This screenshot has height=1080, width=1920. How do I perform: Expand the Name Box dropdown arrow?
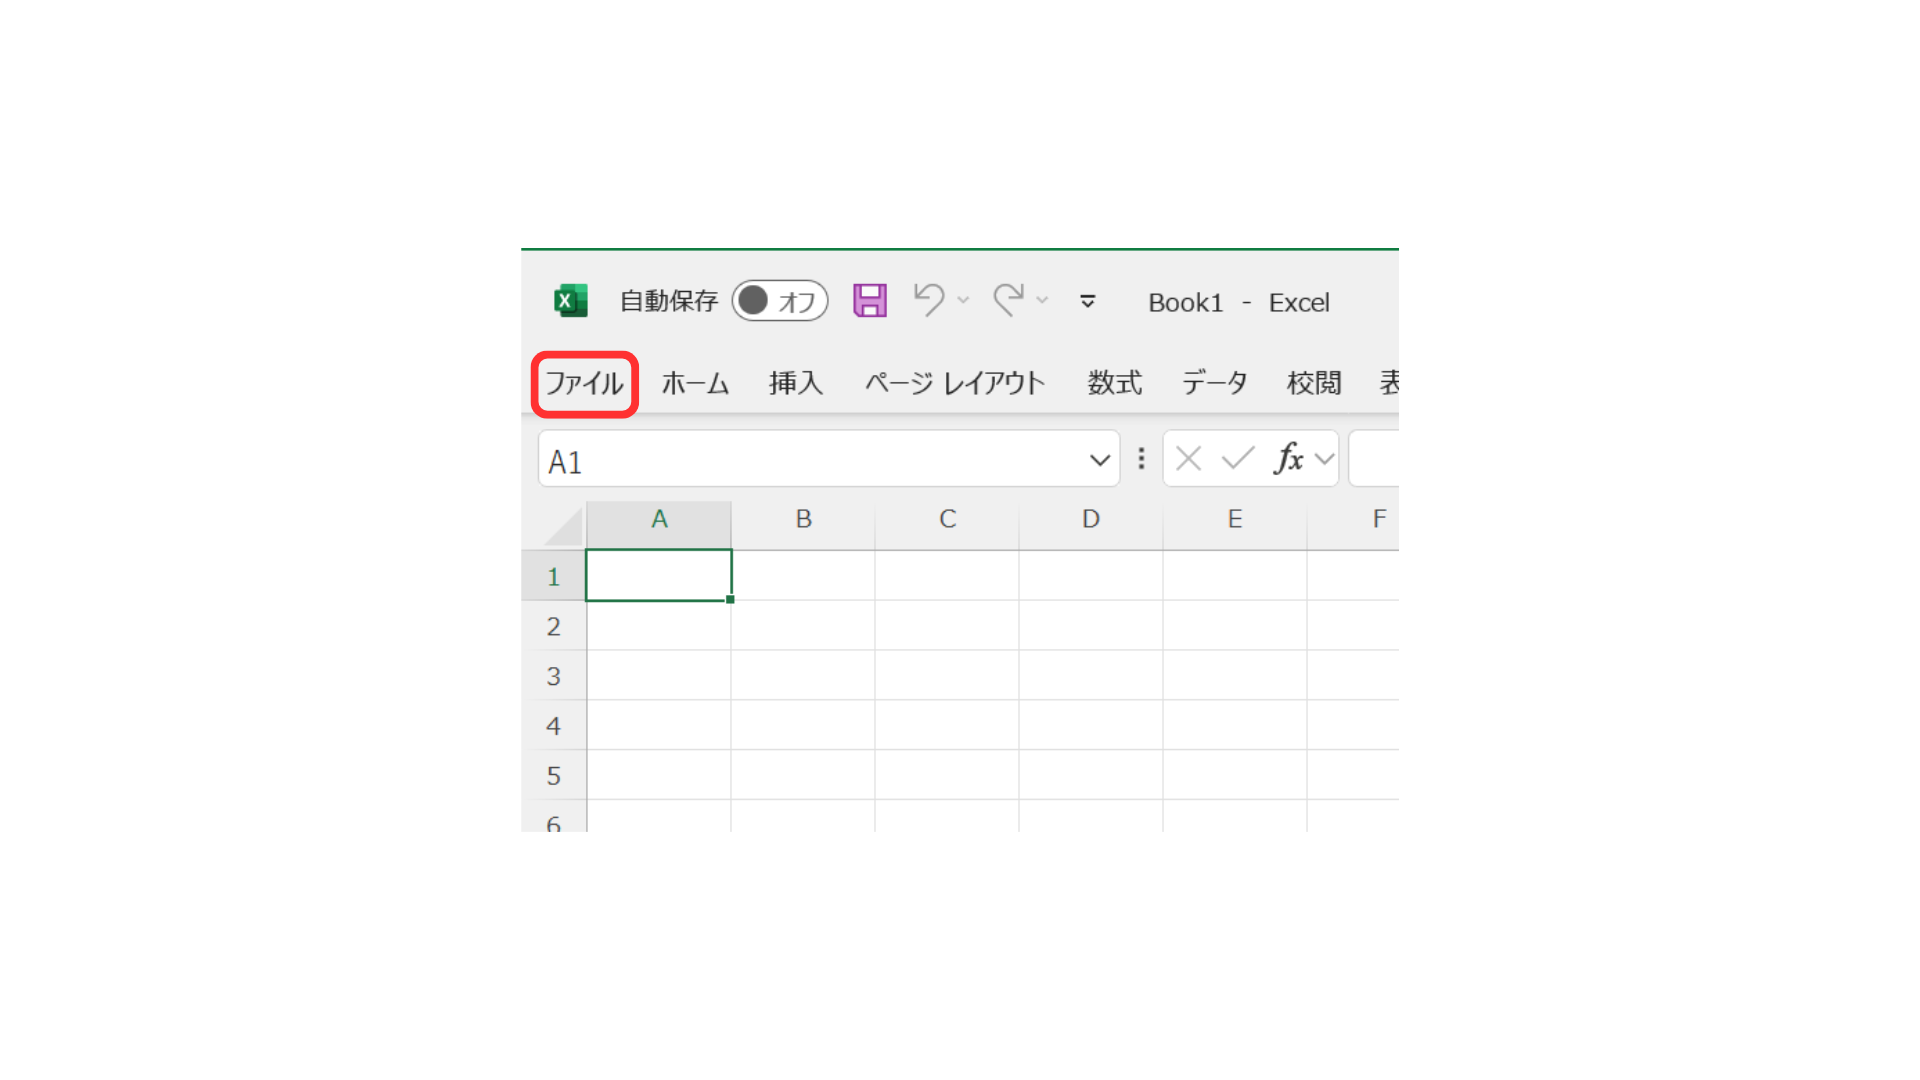1099,460
